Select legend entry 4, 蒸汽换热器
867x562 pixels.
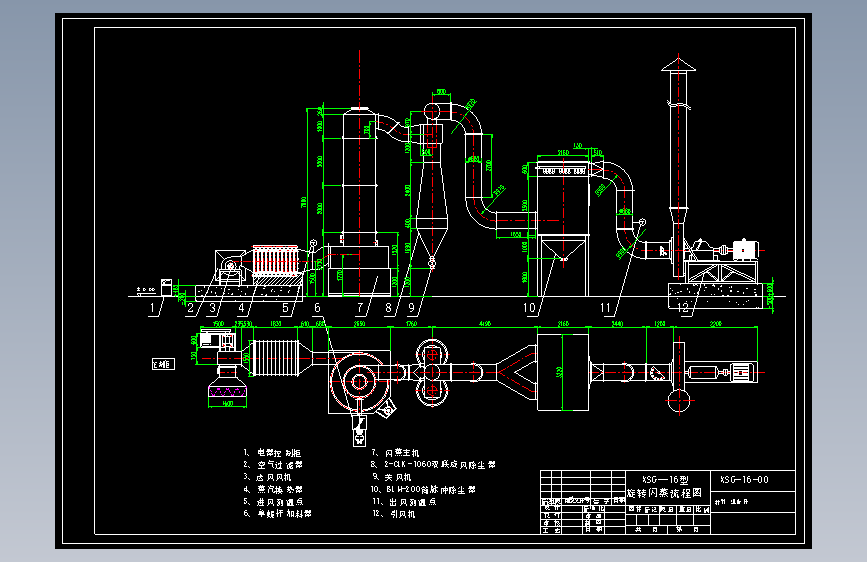(273, 490)
